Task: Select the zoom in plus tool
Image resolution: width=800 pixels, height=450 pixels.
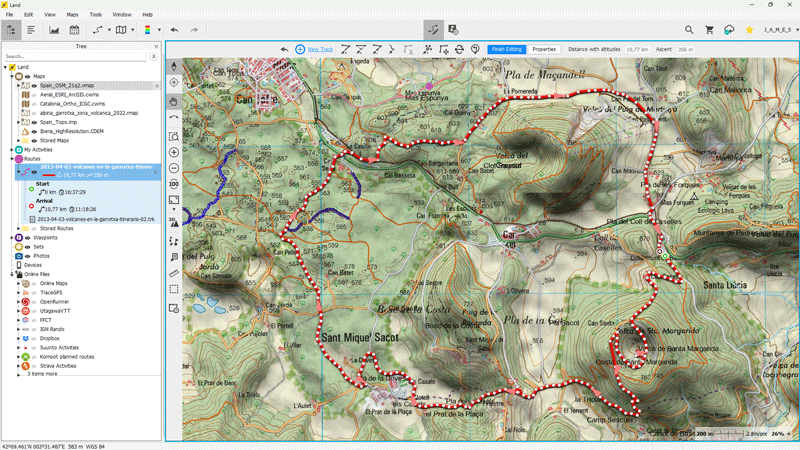Action: tap(174, 153)
